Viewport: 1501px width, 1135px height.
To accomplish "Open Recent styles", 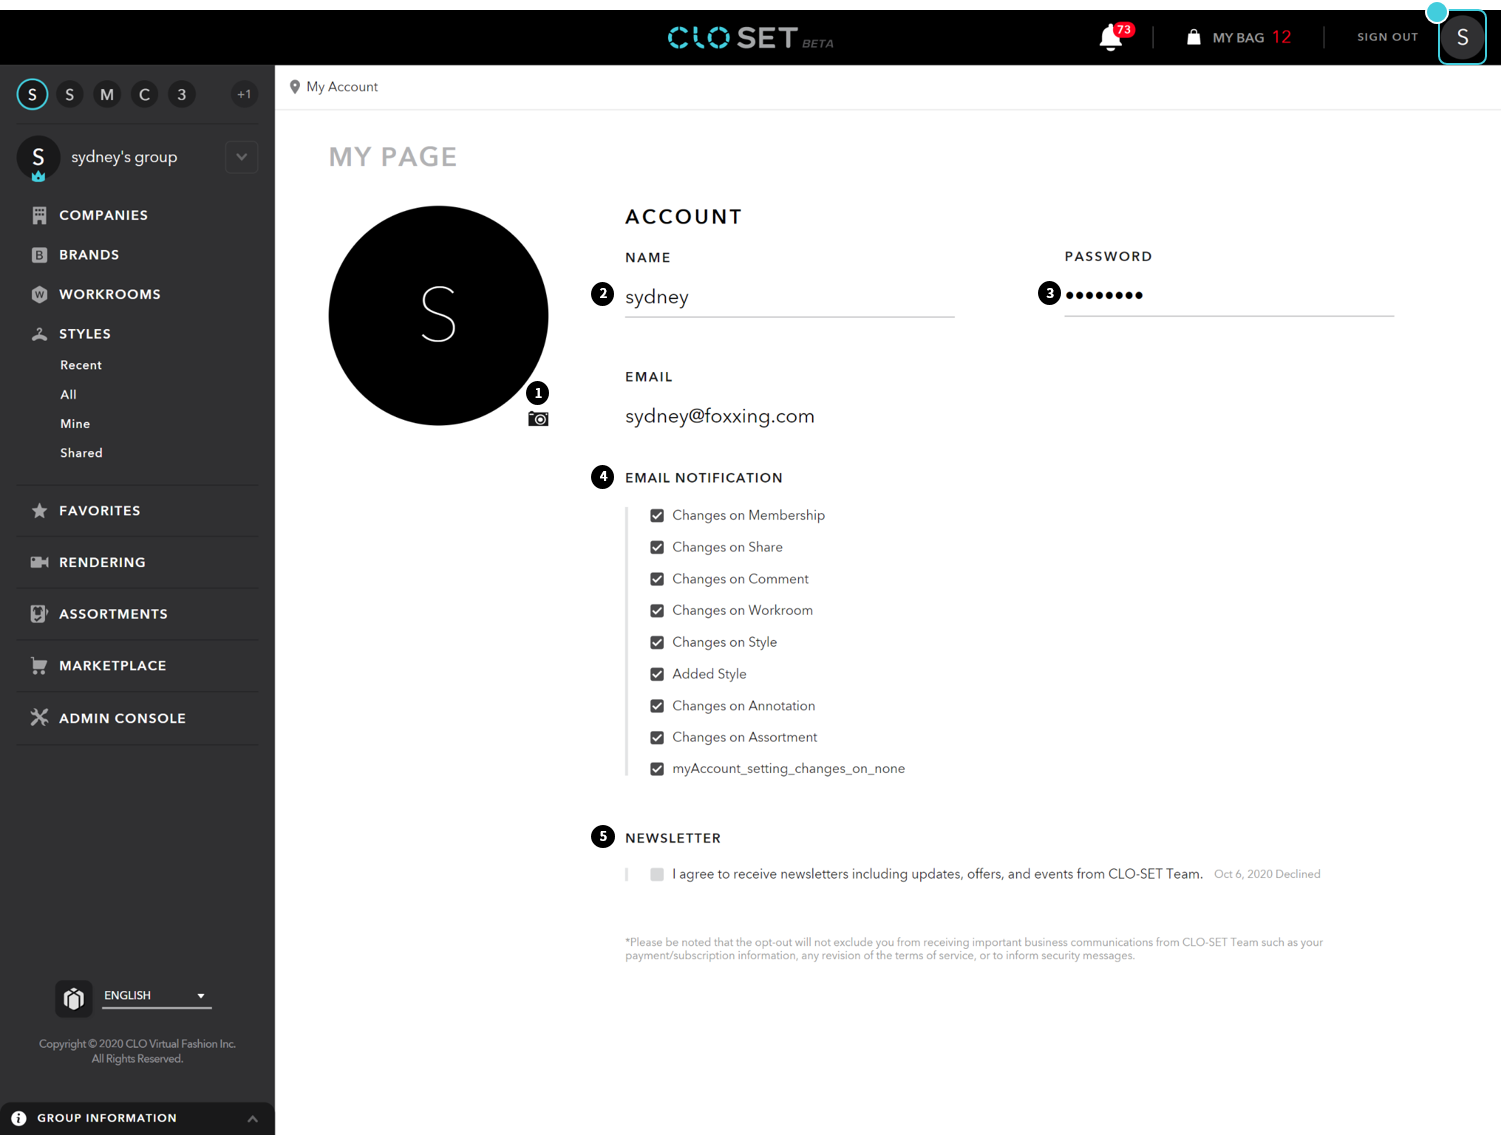I will click(81, 365).
